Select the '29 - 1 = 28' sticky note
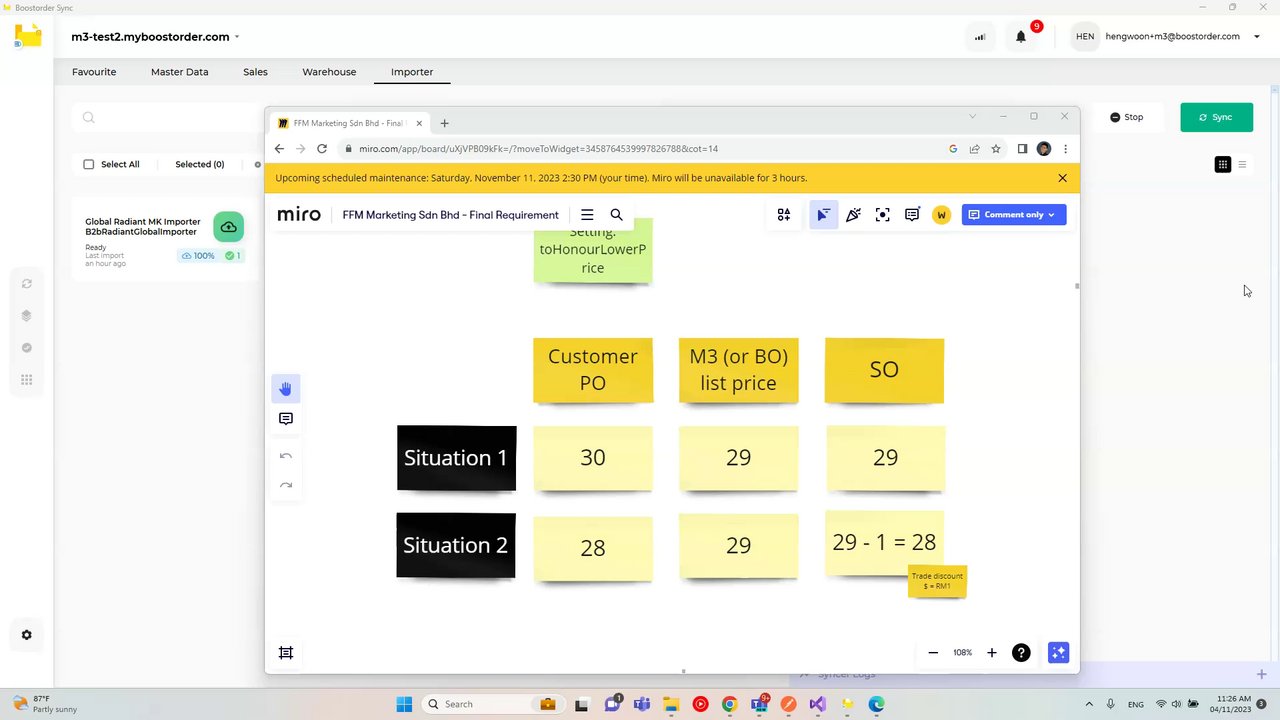 [885, 543]
